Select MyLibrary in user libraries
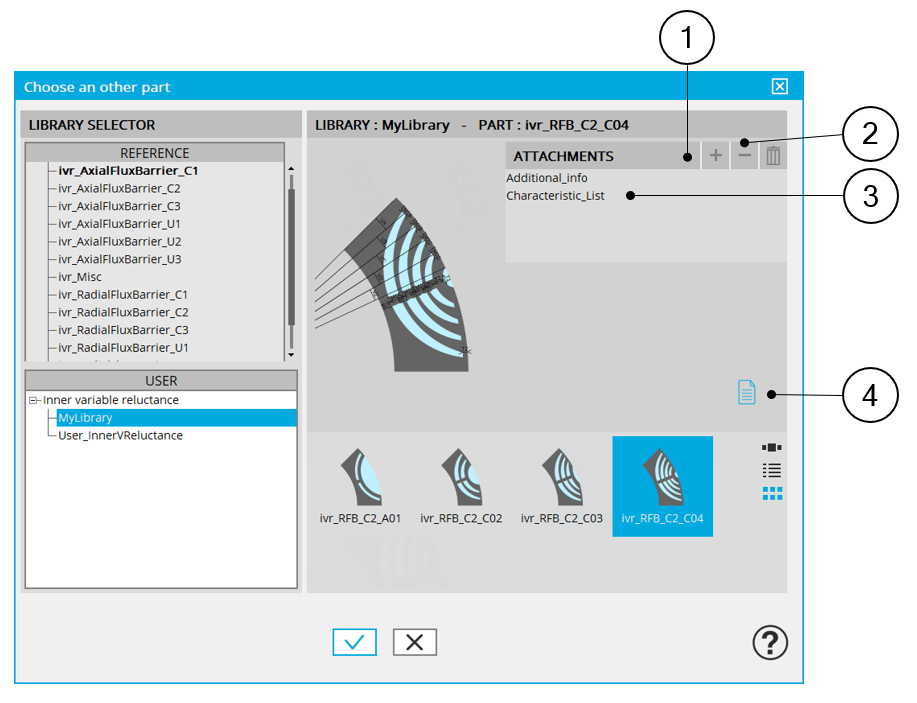The width and height of the screenshot is (917, 703). tap(85, 418)
